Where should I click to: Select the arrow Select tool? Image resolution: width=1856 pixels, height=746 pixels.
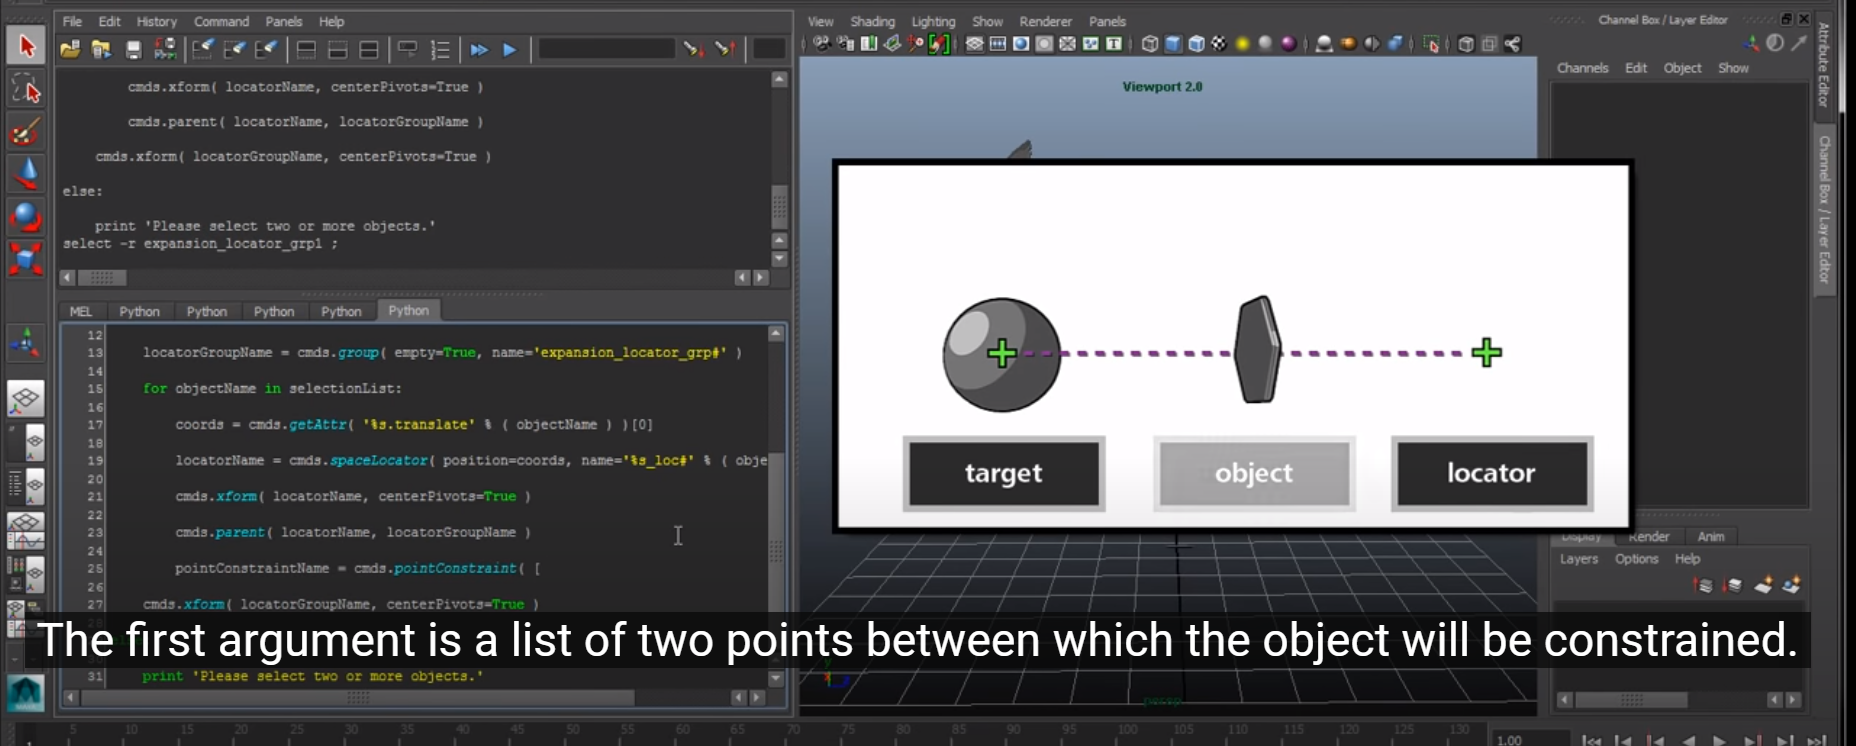[26, 46]
